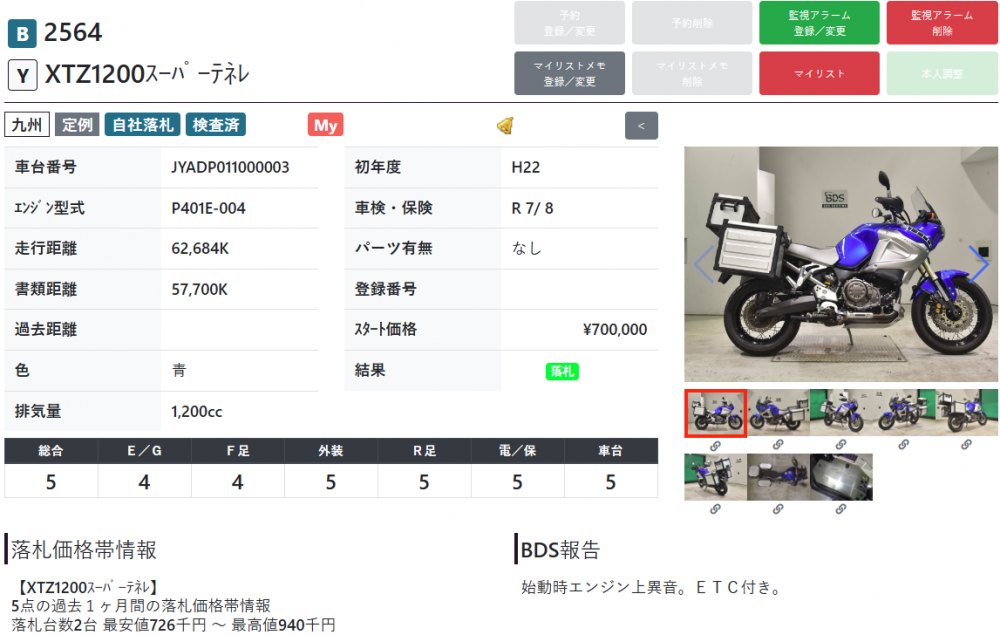Click the red My tag
This screenshot has width=1000, height=635.
tap(325, 125)
